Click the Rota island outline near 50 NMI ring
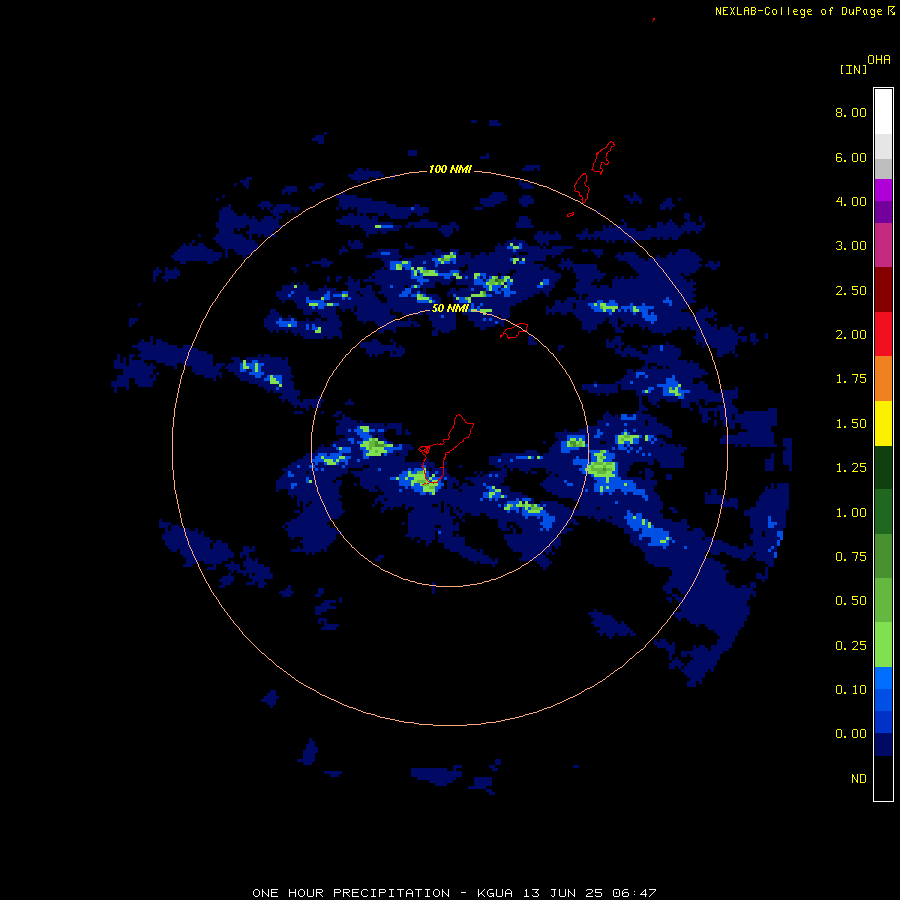The height and width of the screenshot is (900, 900). pos(514,331)
